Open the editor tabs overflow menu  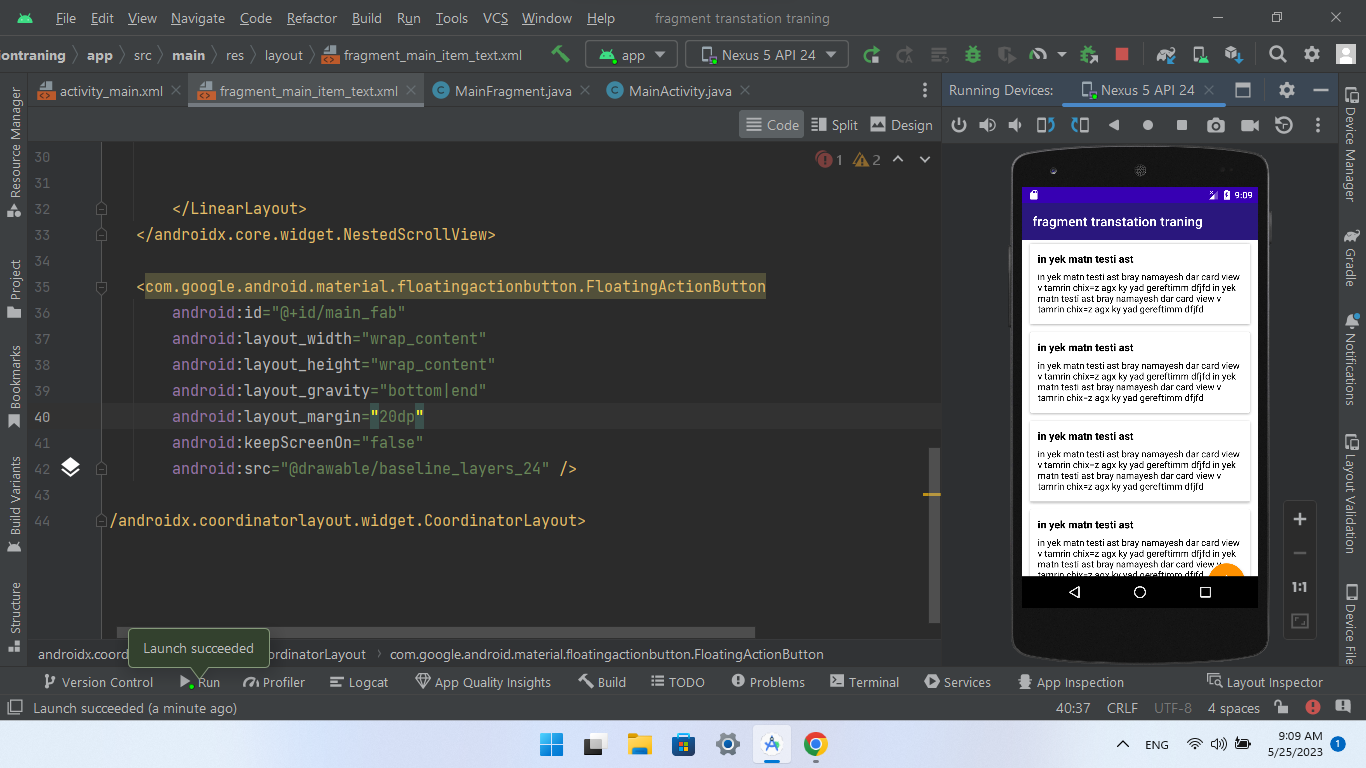click(x=924, y=90)
